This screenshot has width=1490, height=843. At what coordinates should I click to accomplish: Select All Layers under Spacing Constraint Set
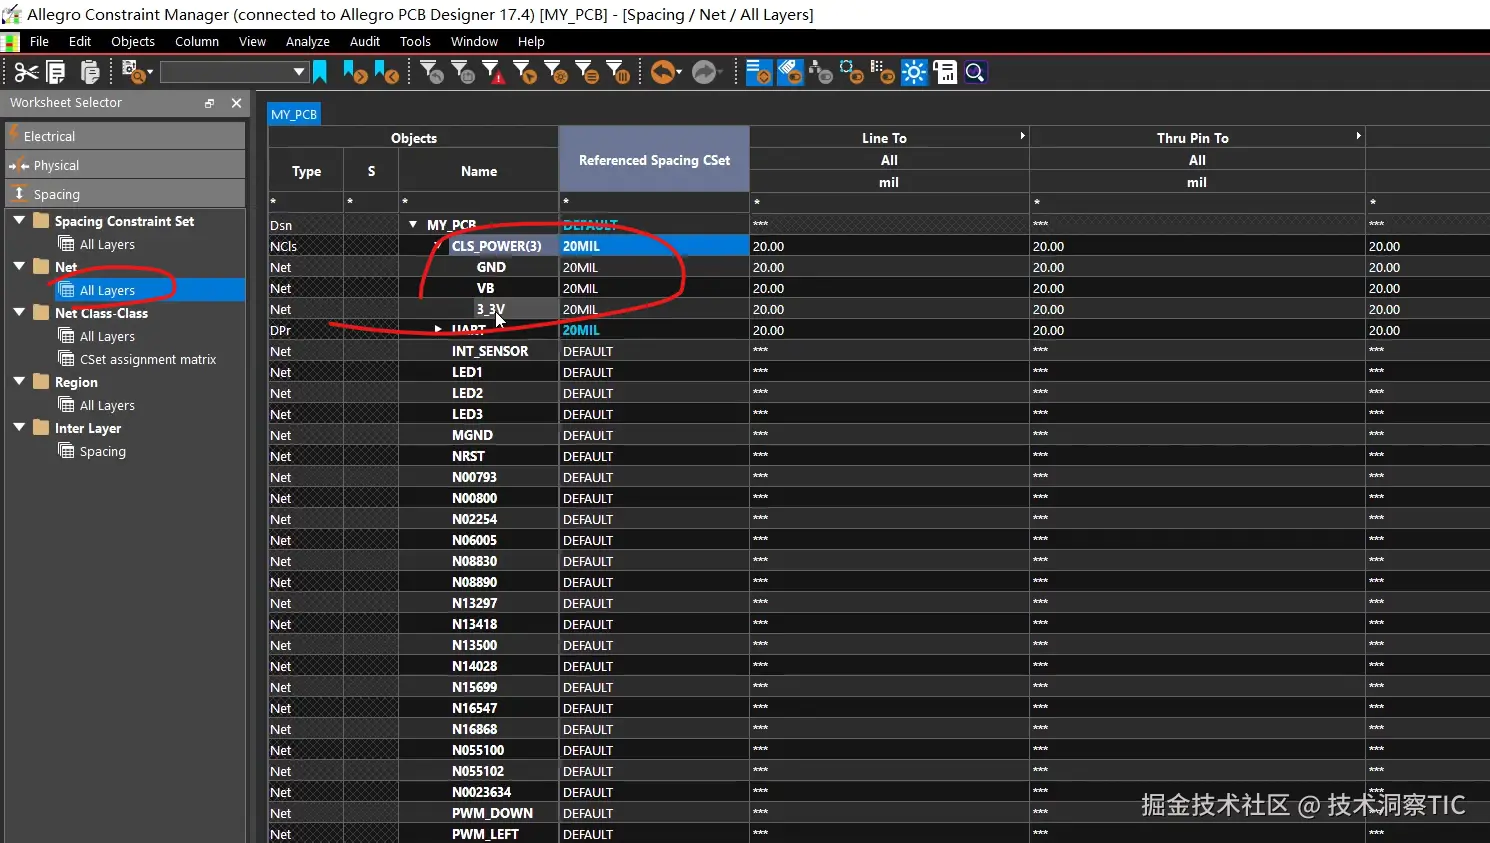pyautogui.click(x=107, y=244)
